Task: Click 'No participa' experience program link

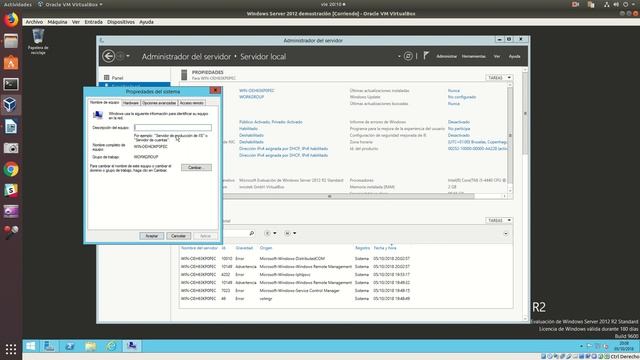Action: (459, 129)
